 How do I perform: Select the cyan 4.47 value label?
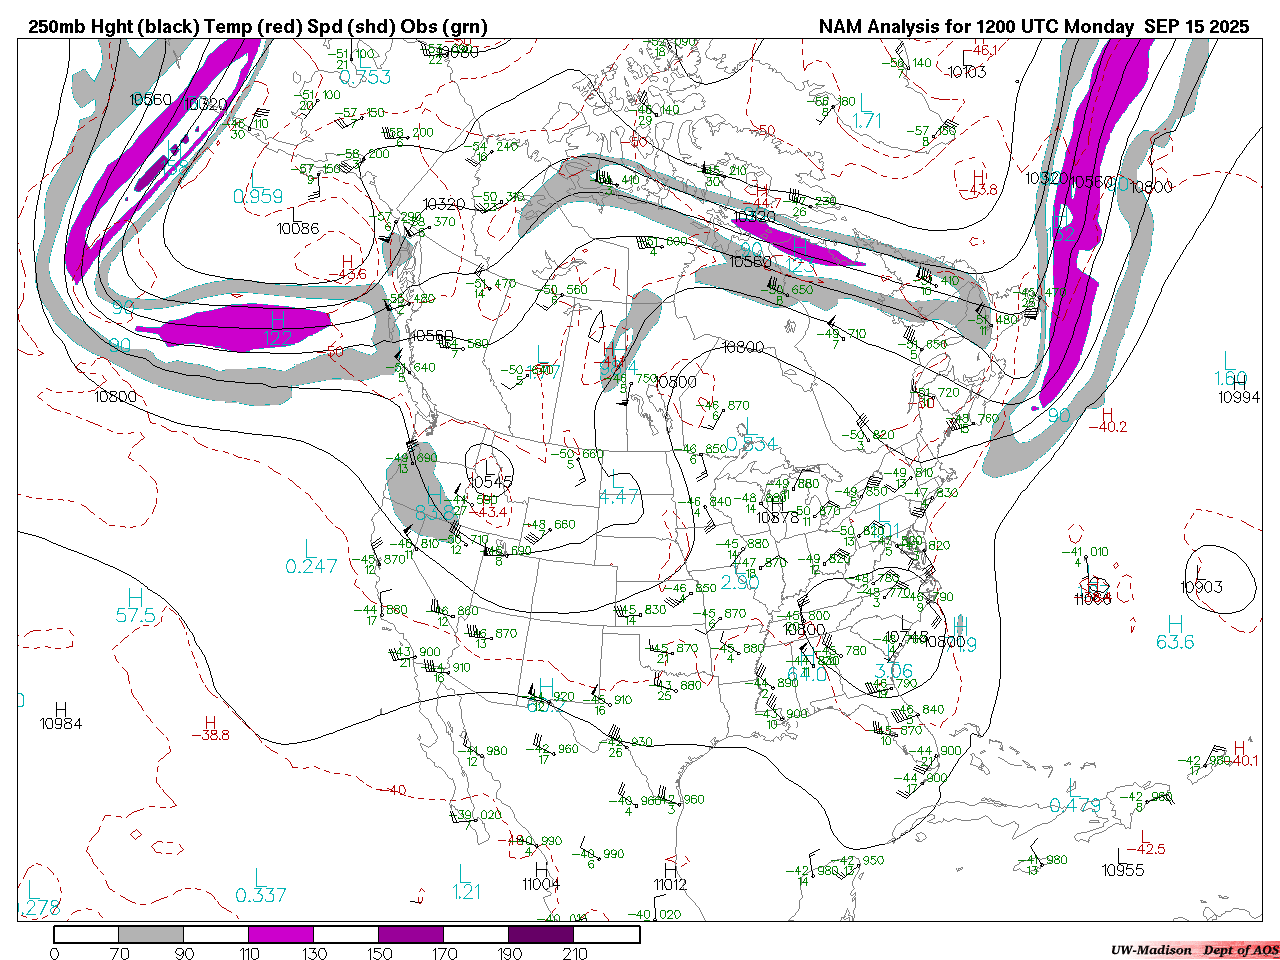click(618, 497)
